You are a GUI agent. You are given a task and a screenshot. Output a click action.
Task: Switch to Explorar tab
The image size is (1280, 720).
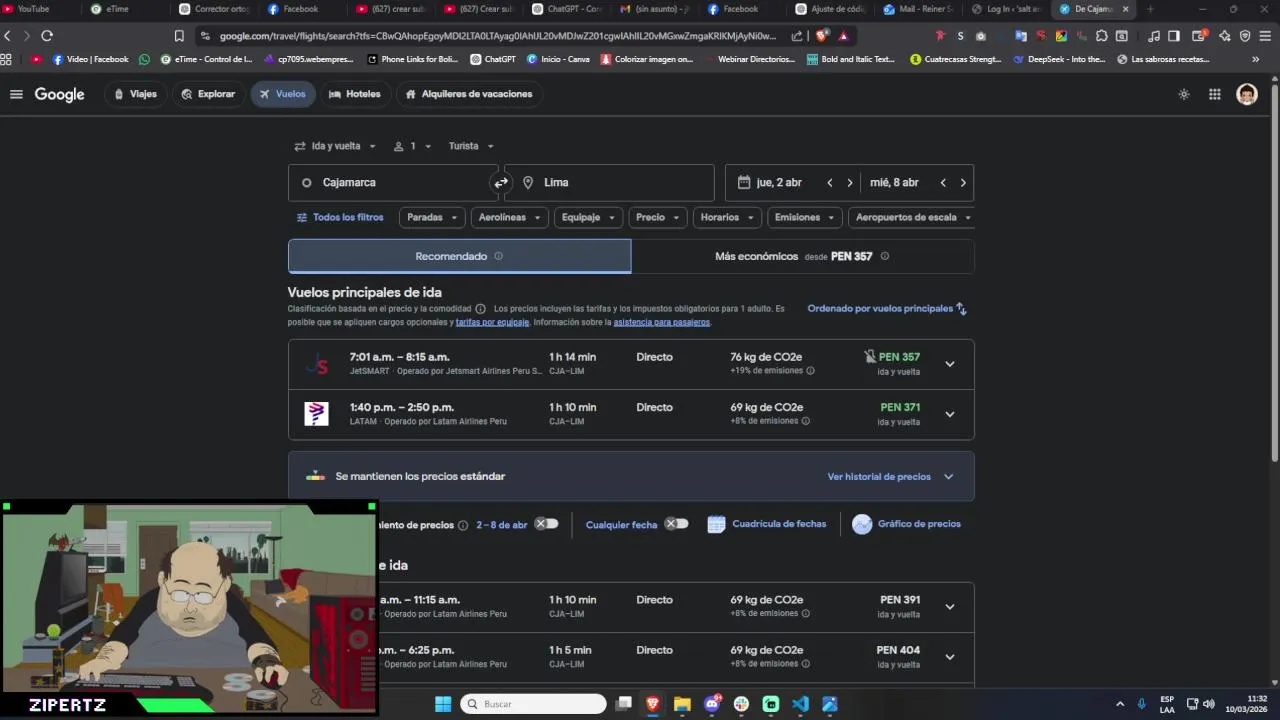point(208,94)
